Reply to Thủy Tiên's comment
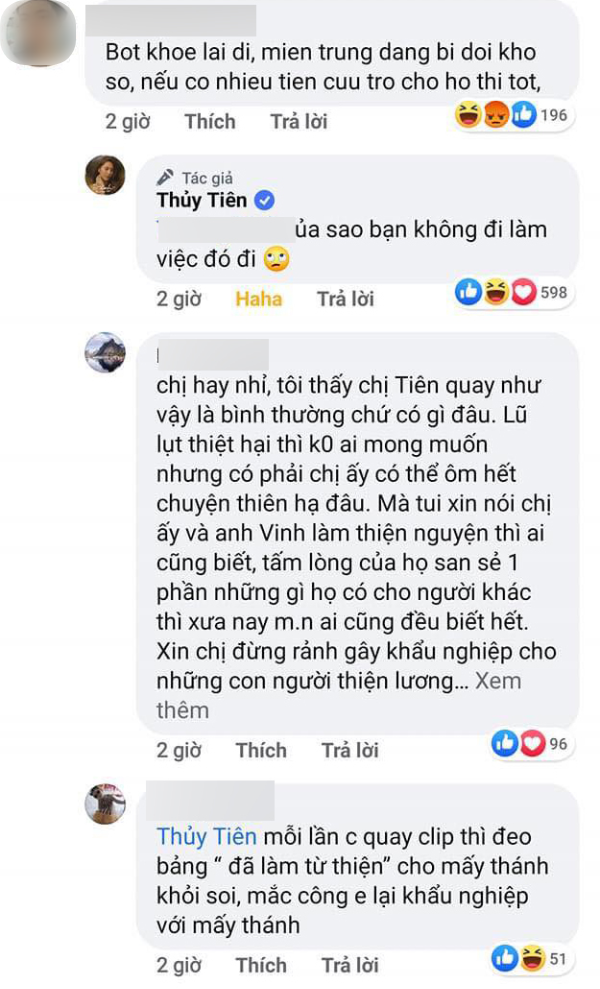This screenshot has height=989, width=600. [x=345, y=298]
